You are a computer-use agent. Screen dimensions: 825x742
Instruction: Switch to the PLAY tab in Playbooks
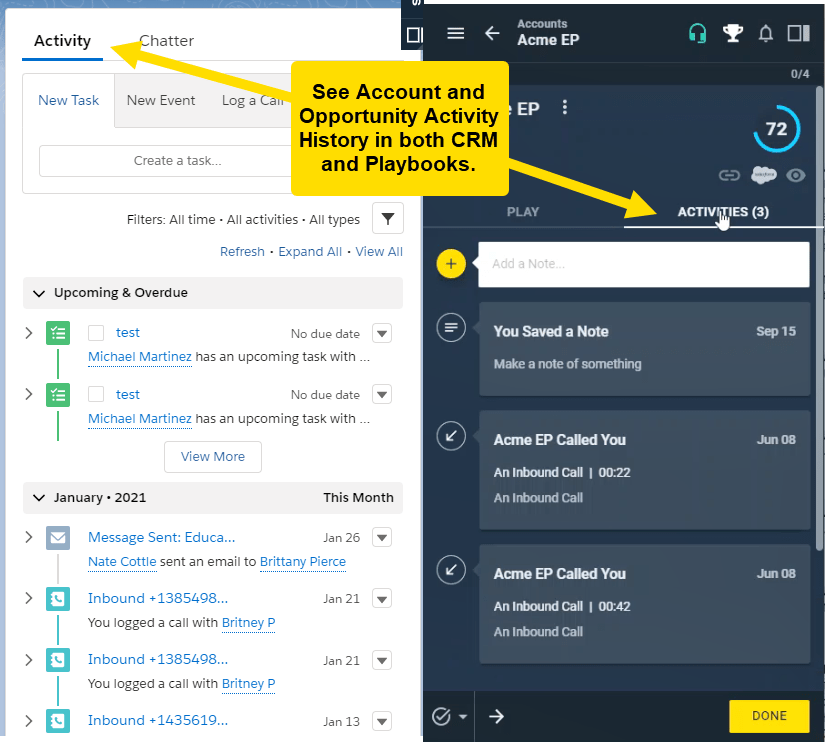pos(523,212)
